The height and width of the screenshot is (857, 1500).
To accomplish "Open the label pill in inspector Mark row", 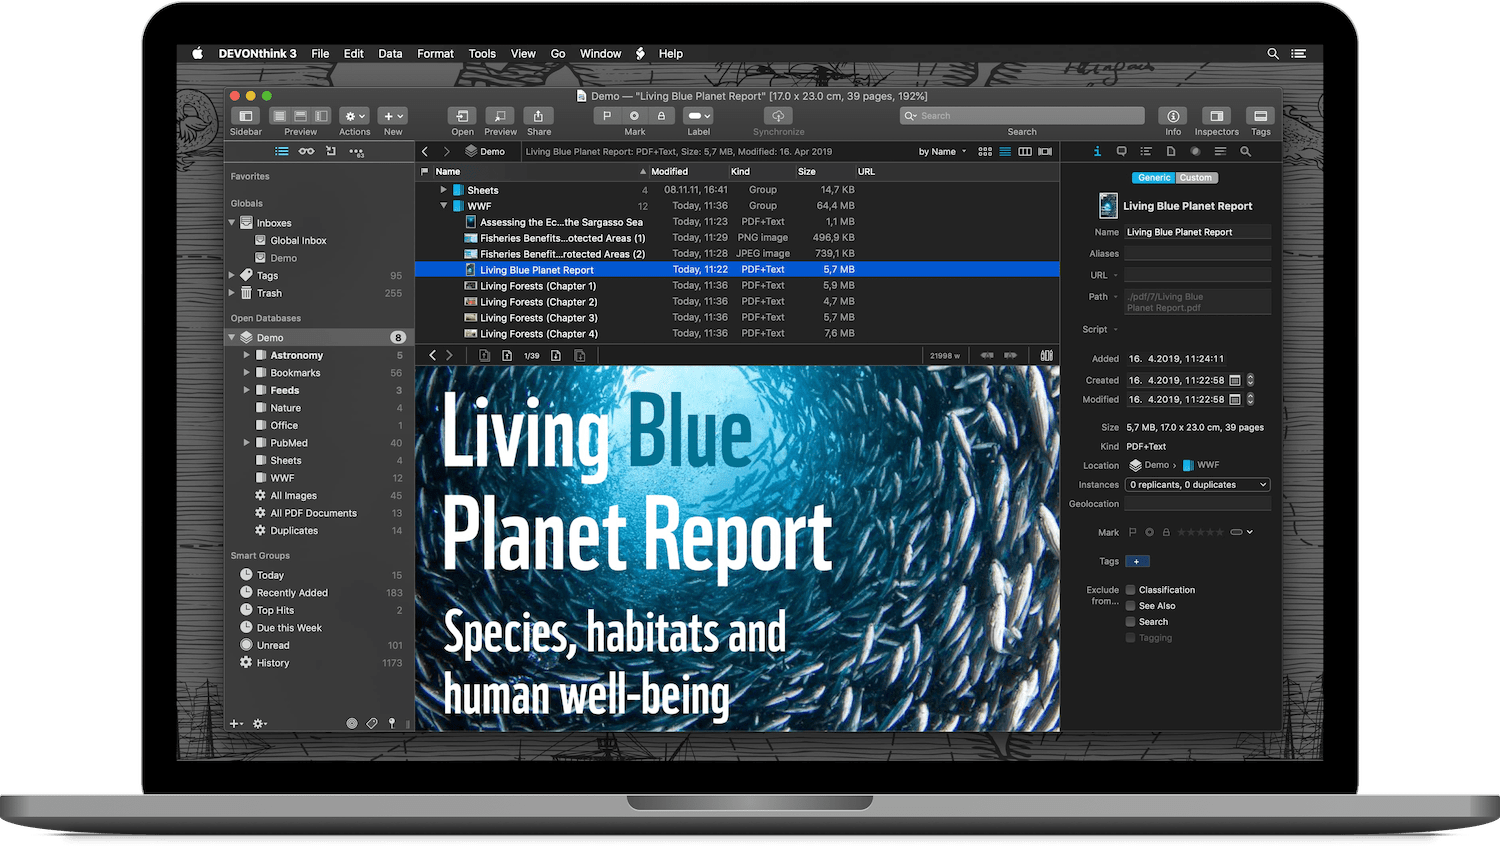I will point(1241,532).
